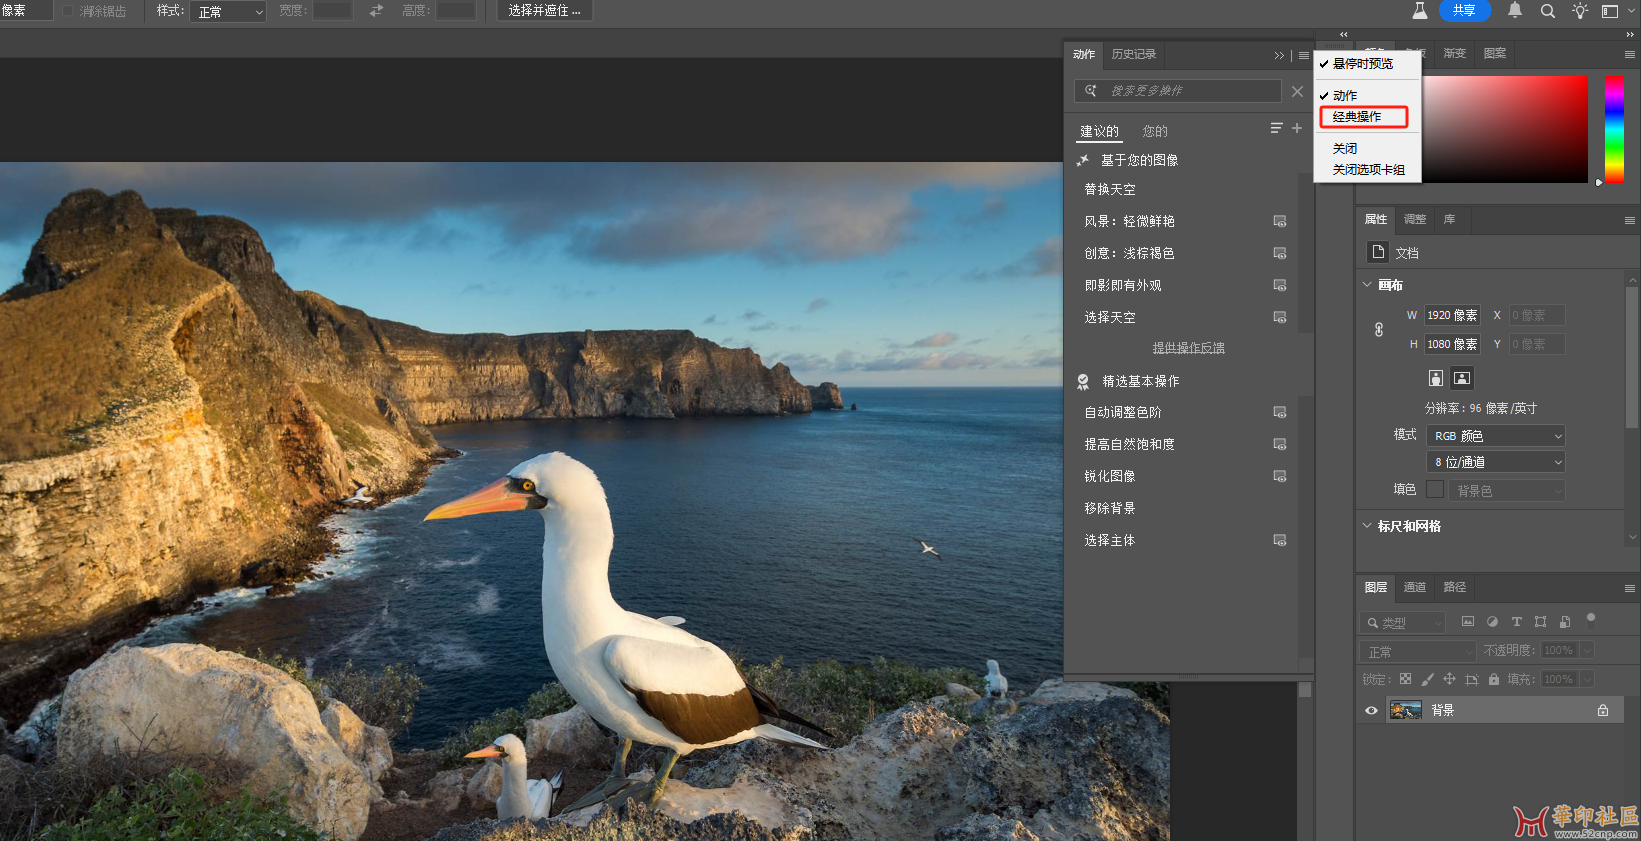This screenshot has height=841, width=1641.
Task: Set canvas to portrait orientation icon
Action: 1436,378
